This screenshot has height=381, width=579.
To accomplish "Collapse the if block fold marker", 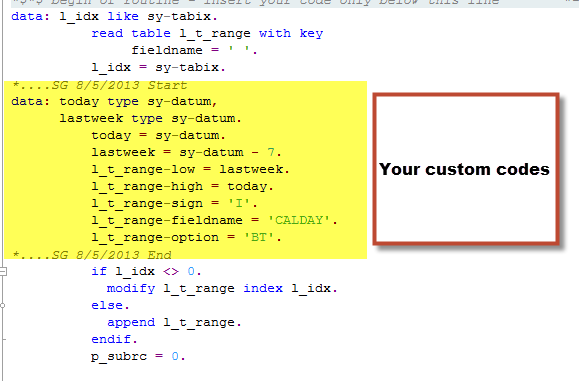I will pos(3,272).
